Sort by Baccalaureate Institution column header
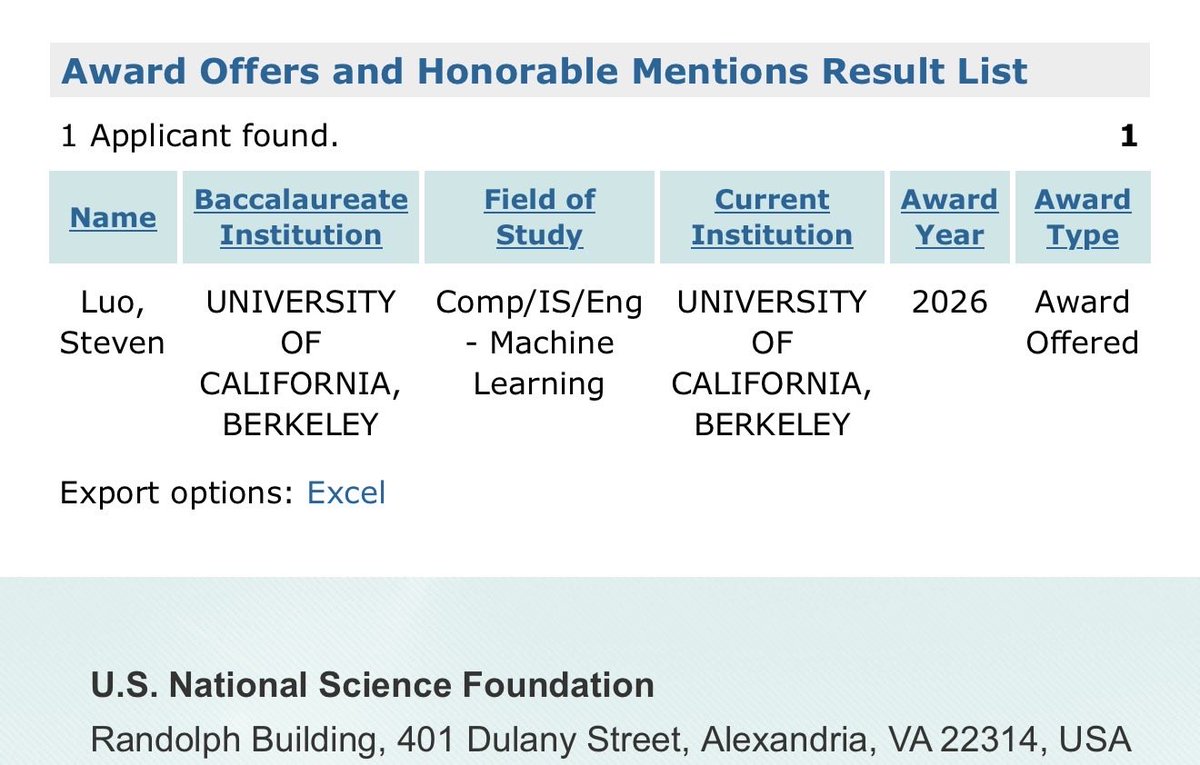This screenshot has height=765, width=1200. 301,217
